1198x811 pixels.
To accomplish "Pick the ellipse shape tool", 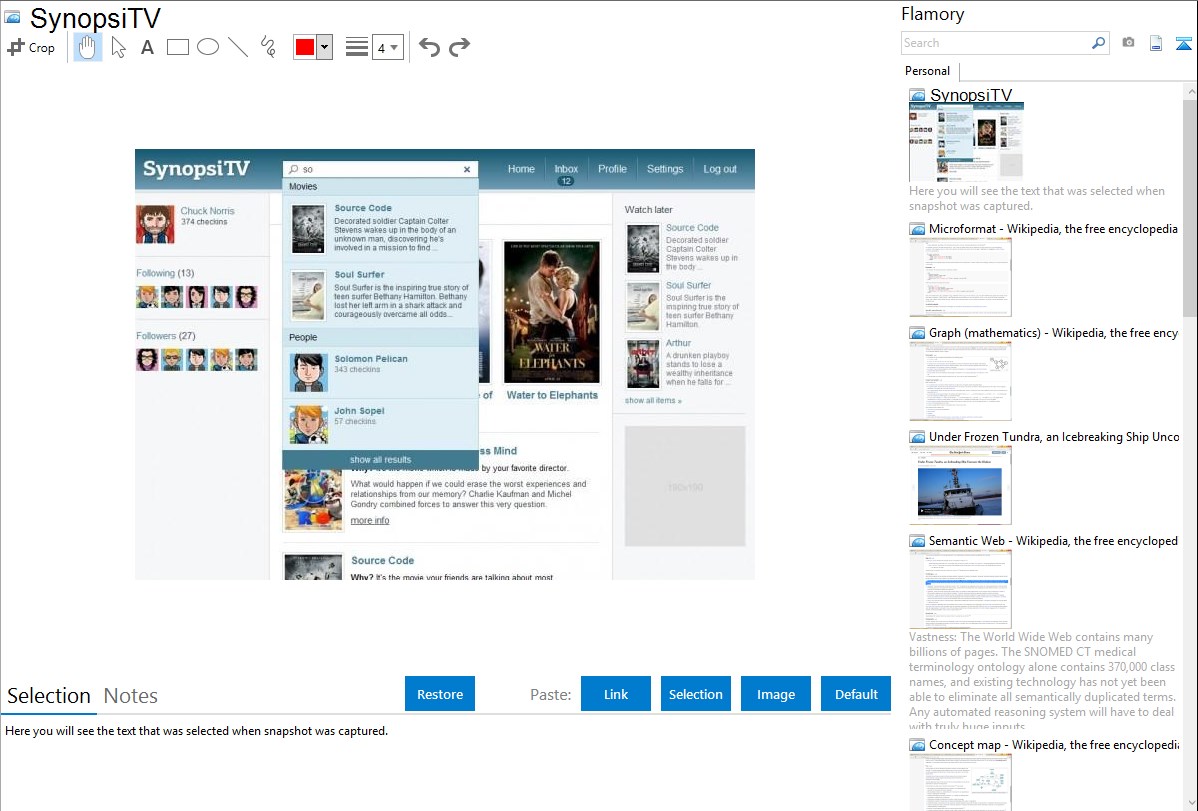I will (208, 47).
